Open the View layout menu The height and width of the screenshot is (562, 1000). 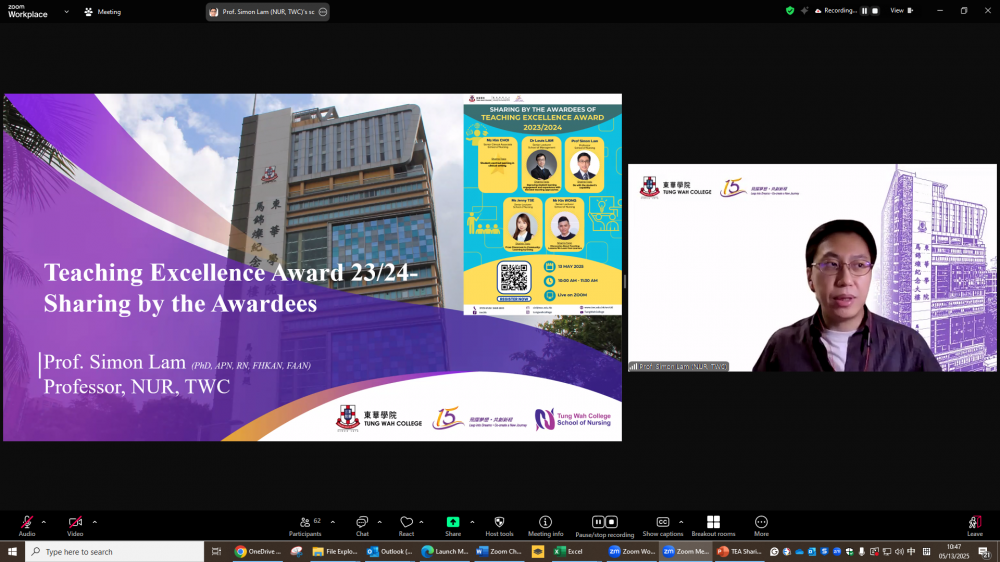click(x=902, y=10)
